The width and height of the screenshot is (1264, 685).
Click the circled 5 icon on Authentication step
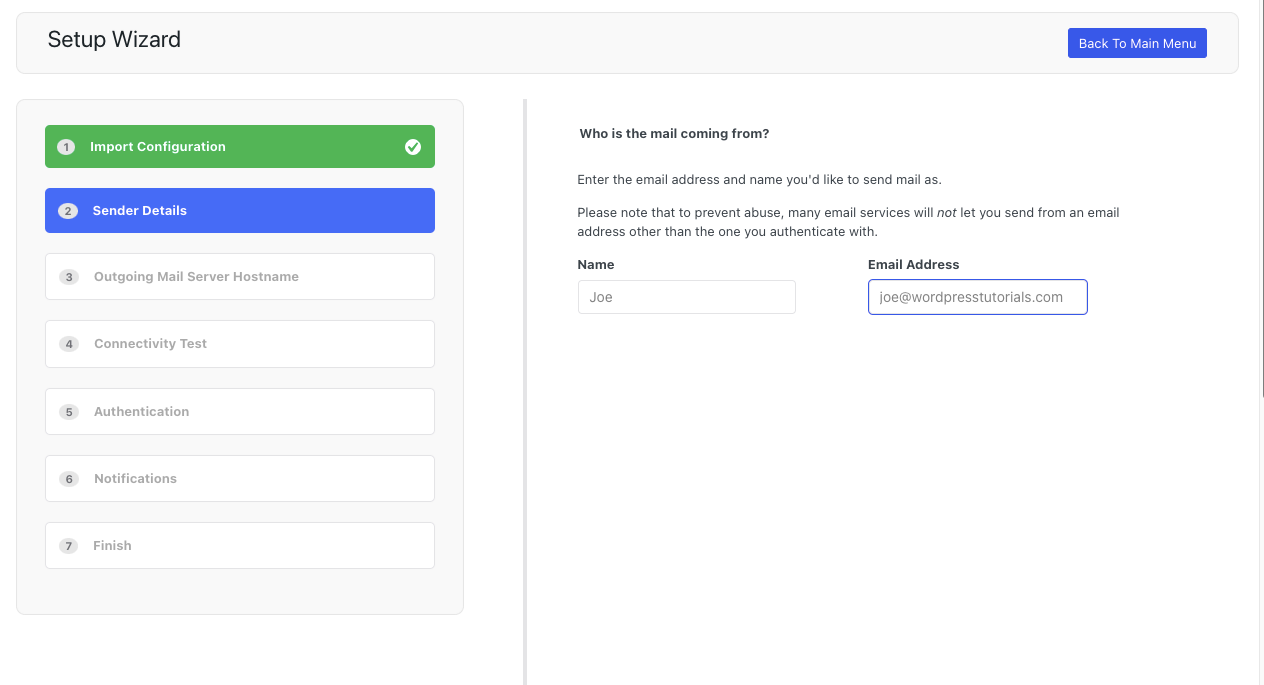(68, 411)
